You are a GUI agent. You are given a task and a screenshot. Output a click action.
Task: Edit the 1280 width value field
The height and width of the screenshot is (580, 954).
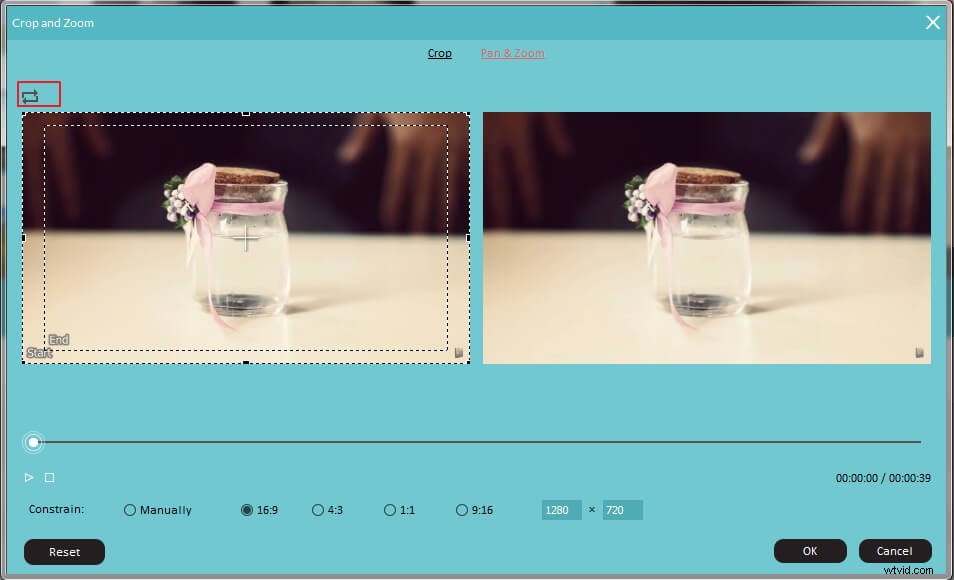coord(561,510)
